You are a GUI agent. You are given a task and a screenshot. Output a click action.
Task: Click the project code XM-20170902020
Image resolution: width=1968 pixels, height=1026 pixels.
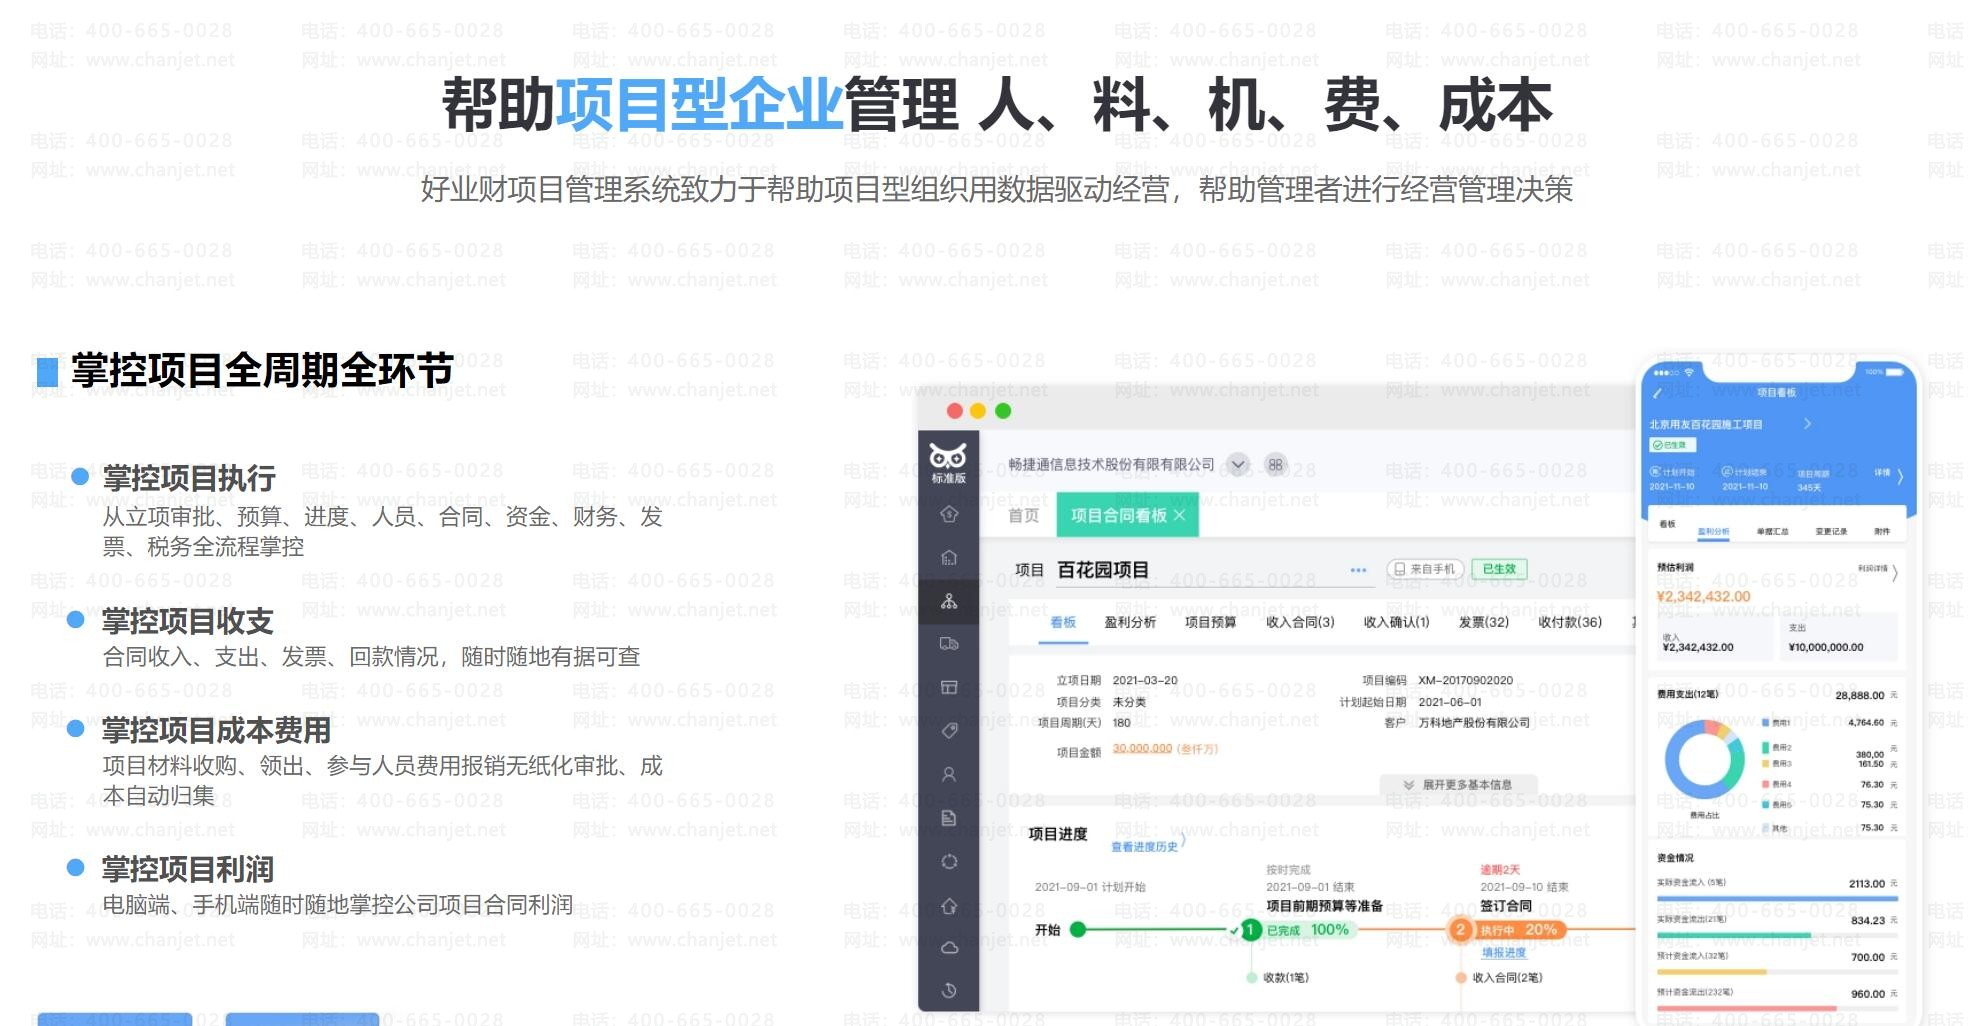click(1465, 680)
